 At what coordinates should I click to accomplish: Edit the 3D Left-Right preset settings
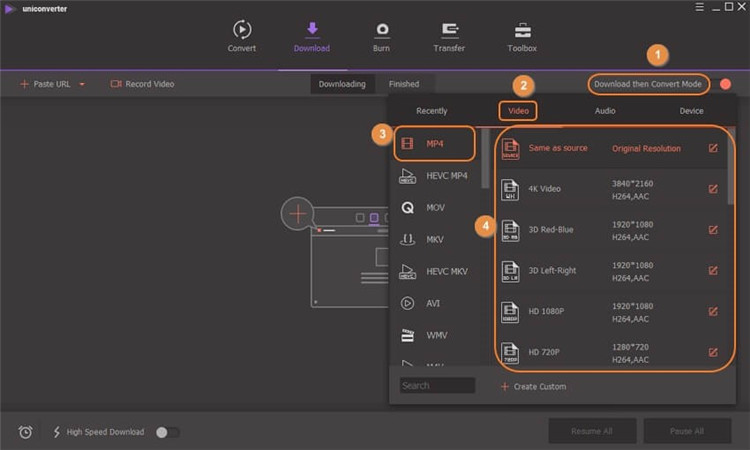713,271
